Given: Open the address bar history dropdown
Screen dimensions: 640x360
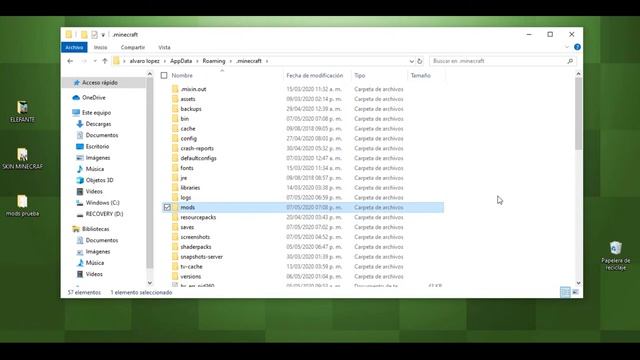Looking at the screenshot, I should 411,61.
